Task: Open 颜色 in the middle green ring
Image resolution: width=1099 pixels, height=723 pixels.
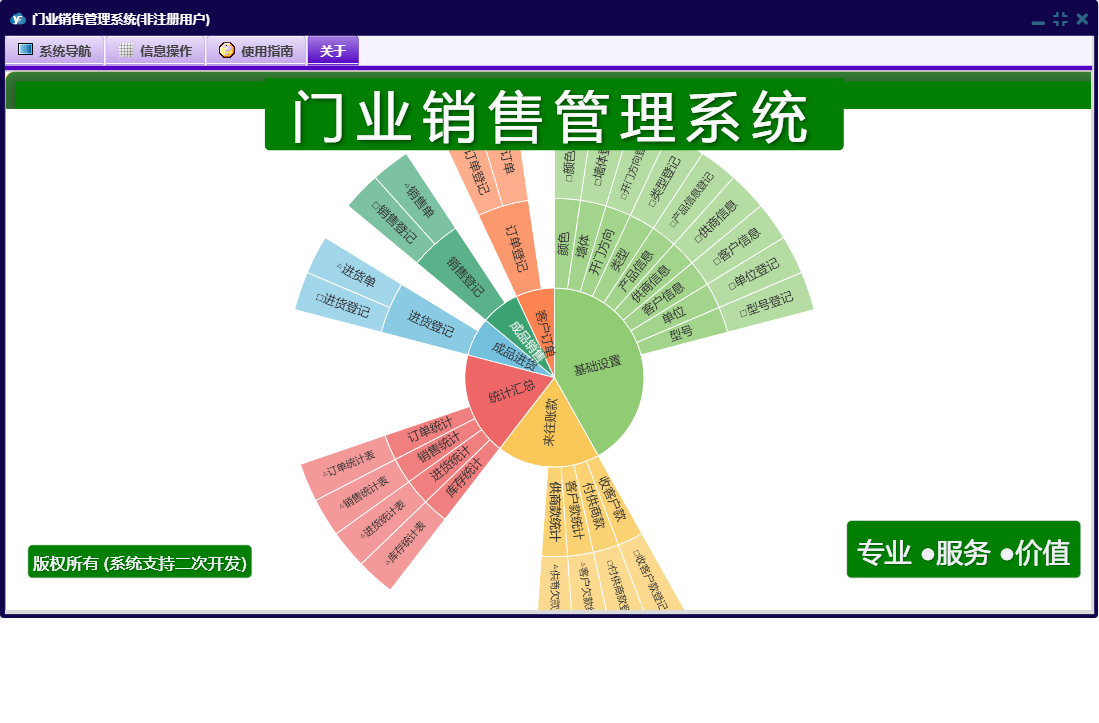Action: pyautogui.click(x=564, y=244)
